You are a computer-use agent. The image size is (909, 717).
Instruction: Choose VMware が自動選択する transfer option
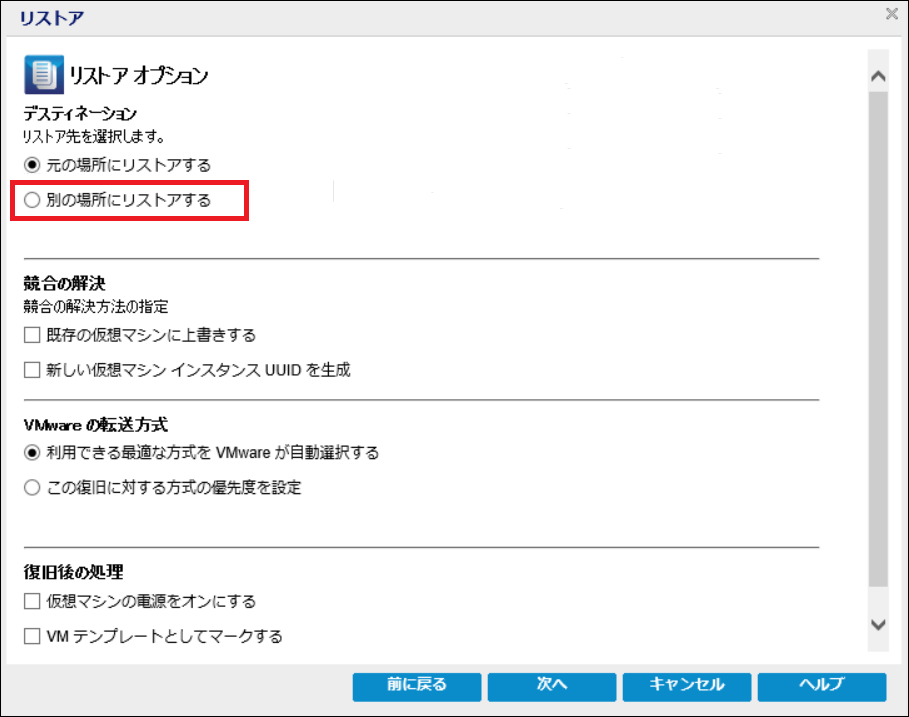(32, 453)
